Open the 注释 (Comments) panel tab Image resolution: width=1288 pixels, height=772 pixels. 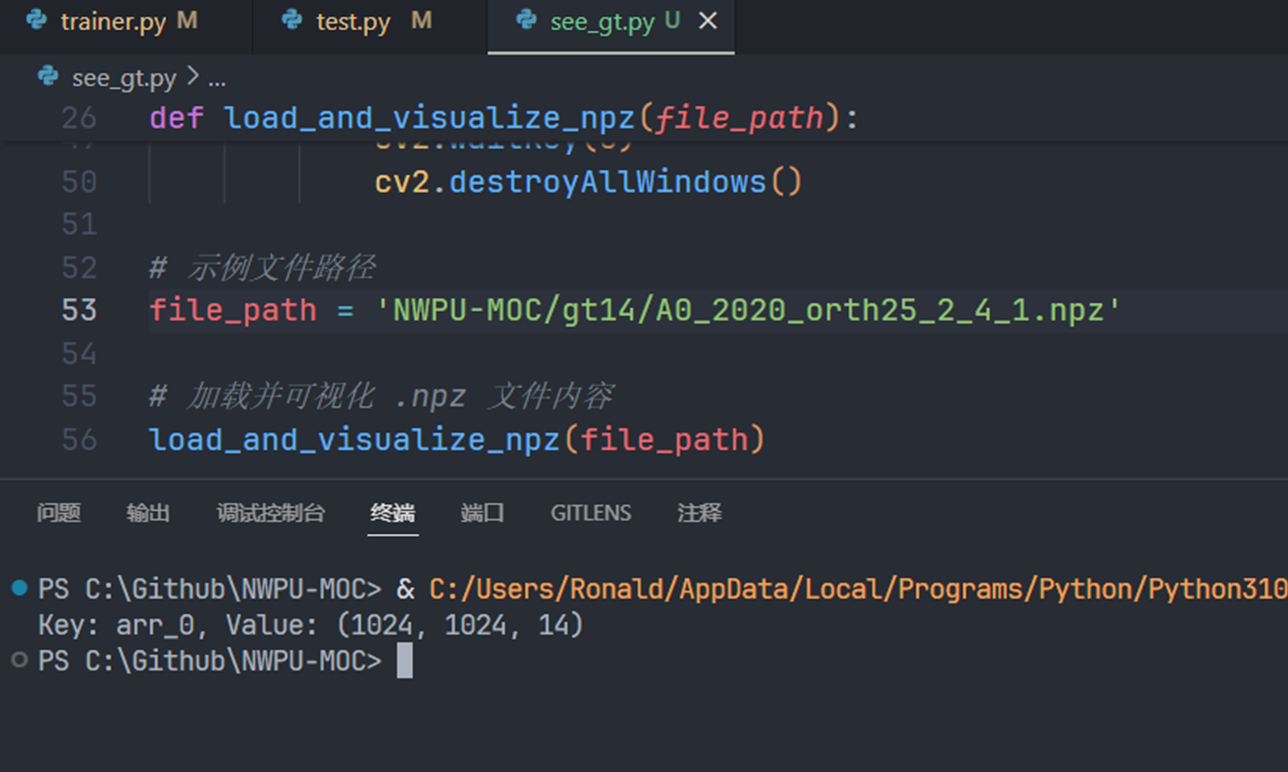[699, 513]
